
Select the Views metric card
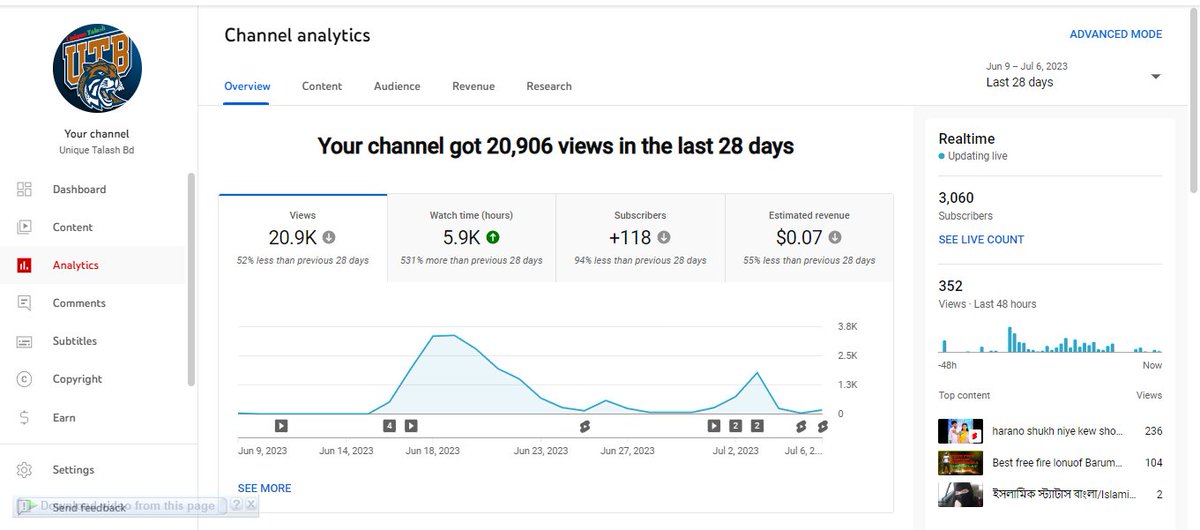click(x=303, y=237)
